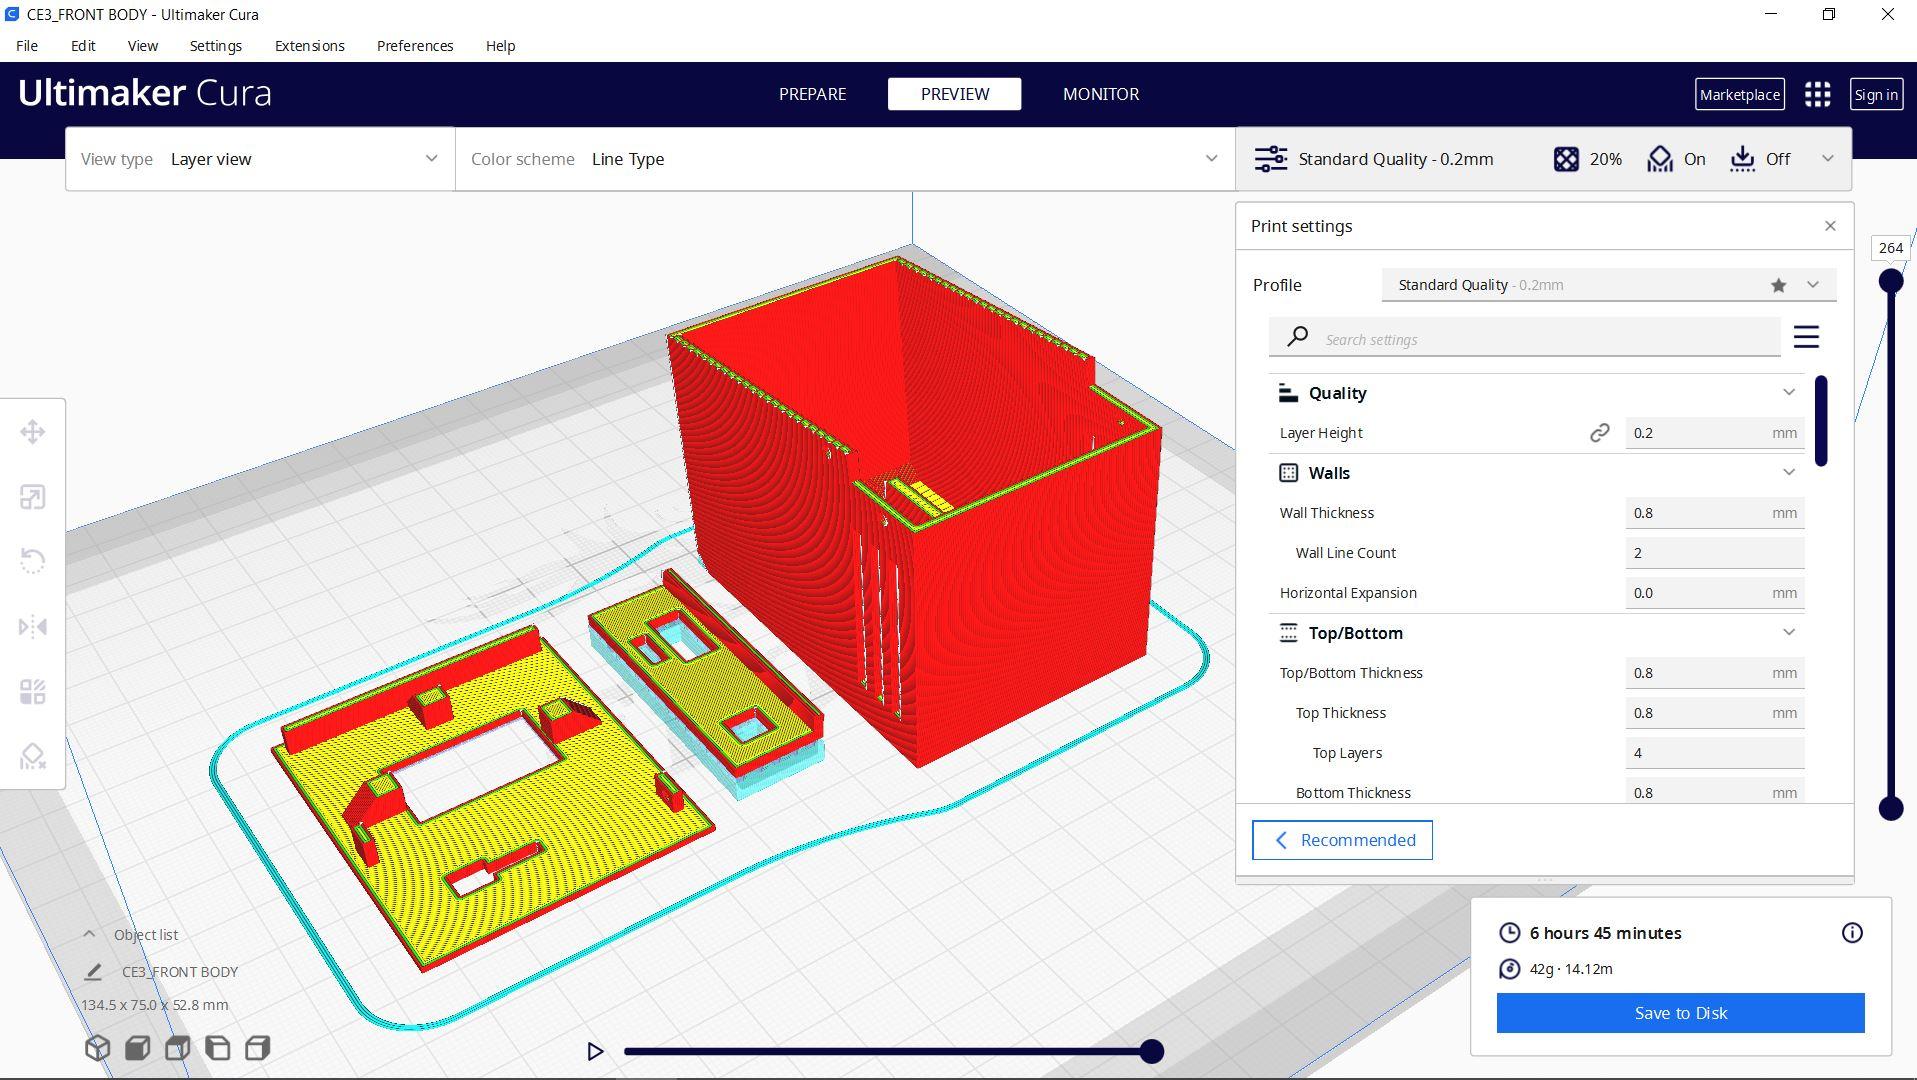The width and height of the screenshot is (1917, 1080).
Task: Close the Print settings panel
Action: point(1830,226)
